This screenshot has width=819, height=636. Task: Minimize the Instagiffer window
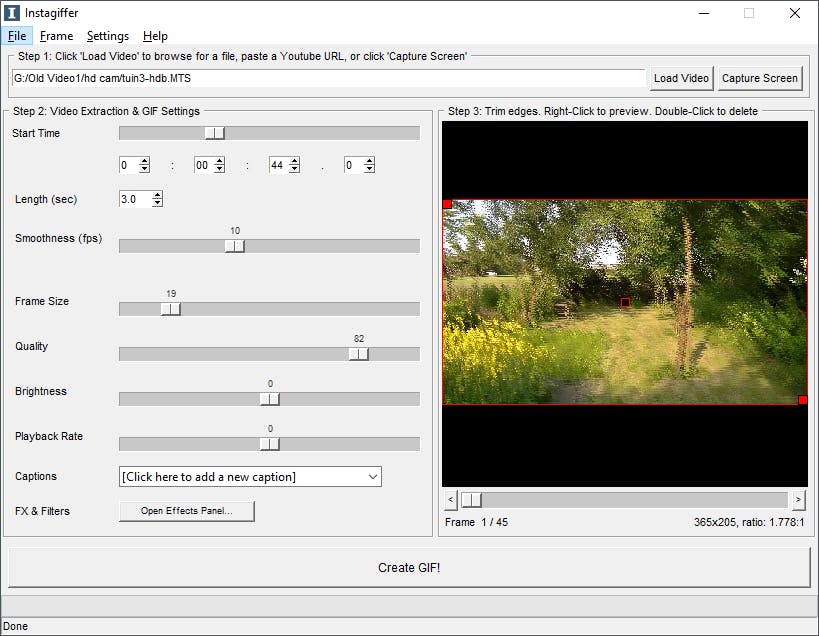[704, 14]
